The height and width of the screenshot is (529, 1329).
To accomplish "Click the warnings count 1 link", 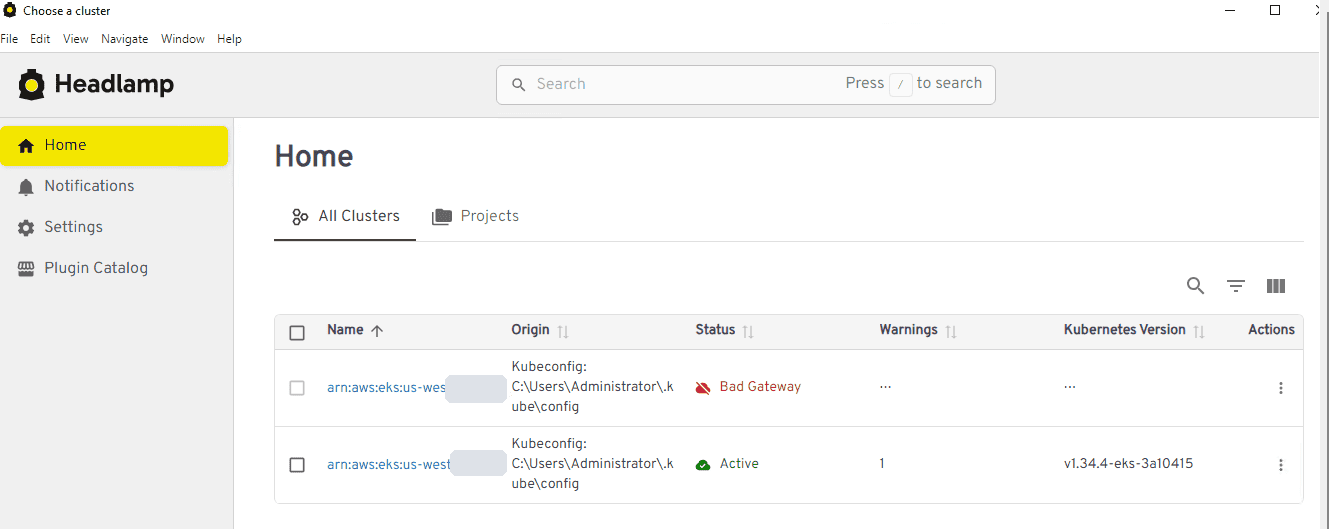I will (882, 464).
